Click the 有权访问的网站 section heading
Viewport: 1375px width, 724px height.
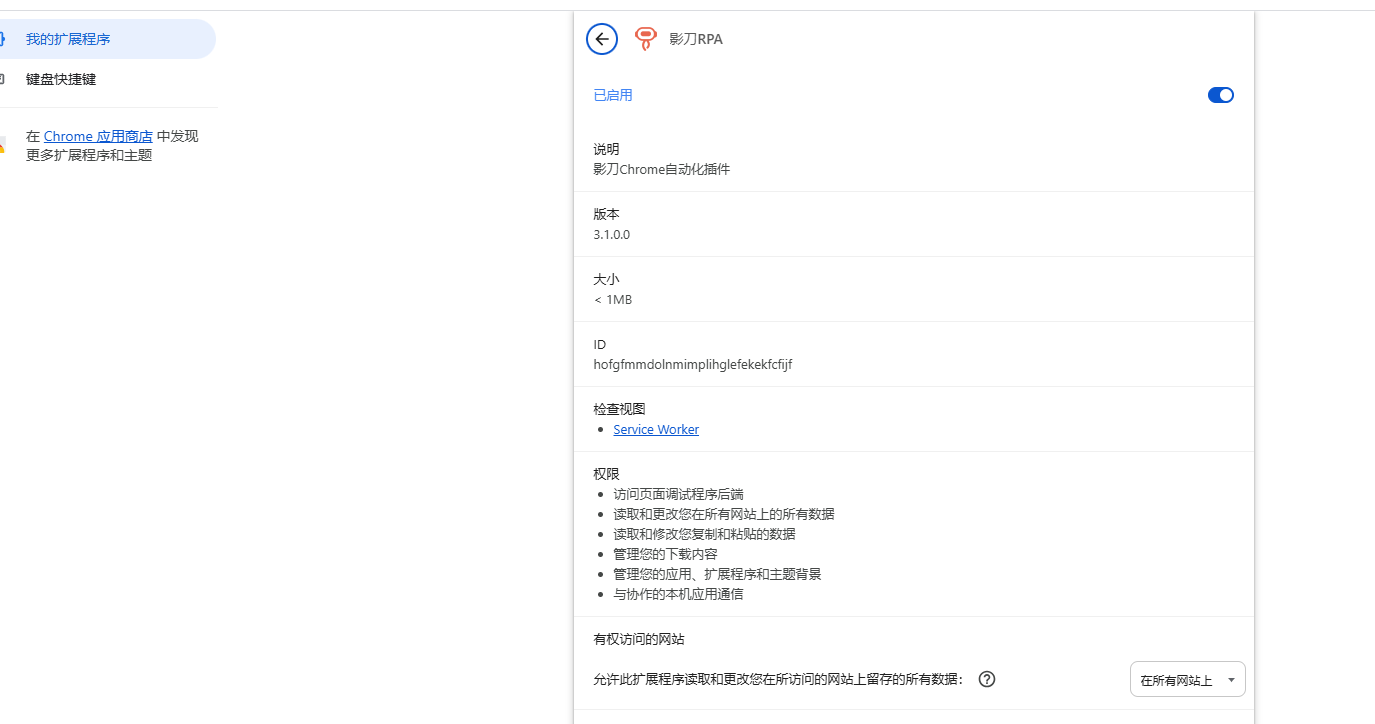pos(639,639)
